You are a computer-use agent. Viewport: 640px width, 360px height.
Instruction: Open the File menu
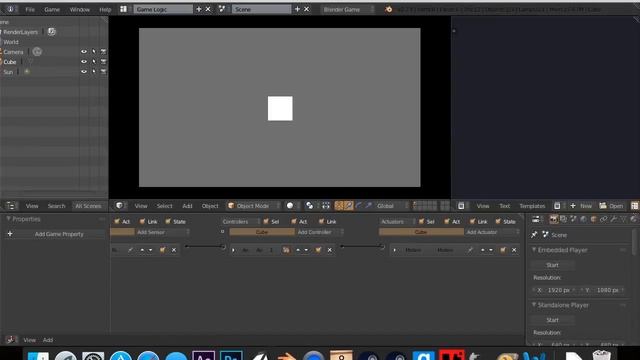coord(30,9)
